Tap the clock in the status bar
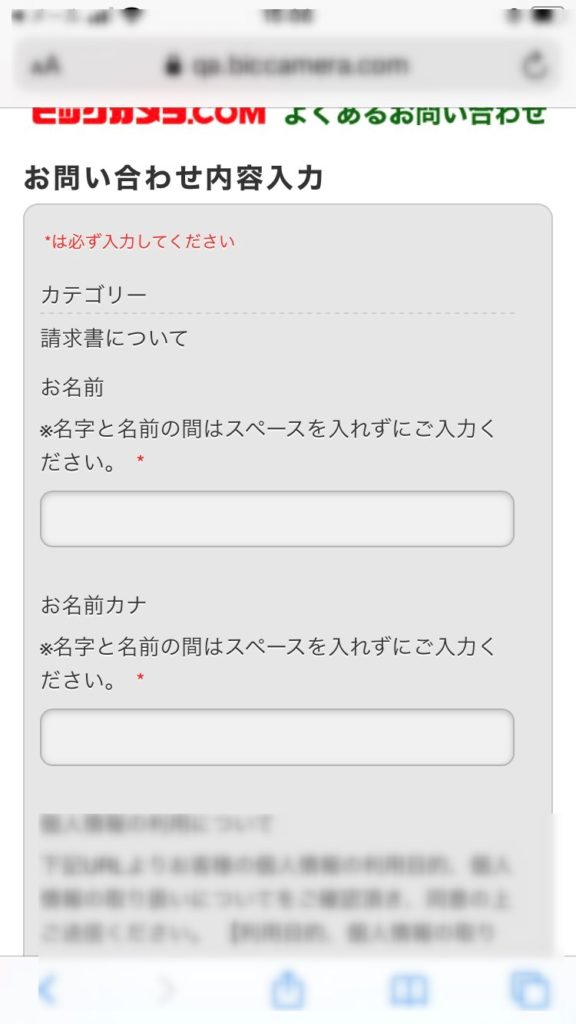 [287, 16]
